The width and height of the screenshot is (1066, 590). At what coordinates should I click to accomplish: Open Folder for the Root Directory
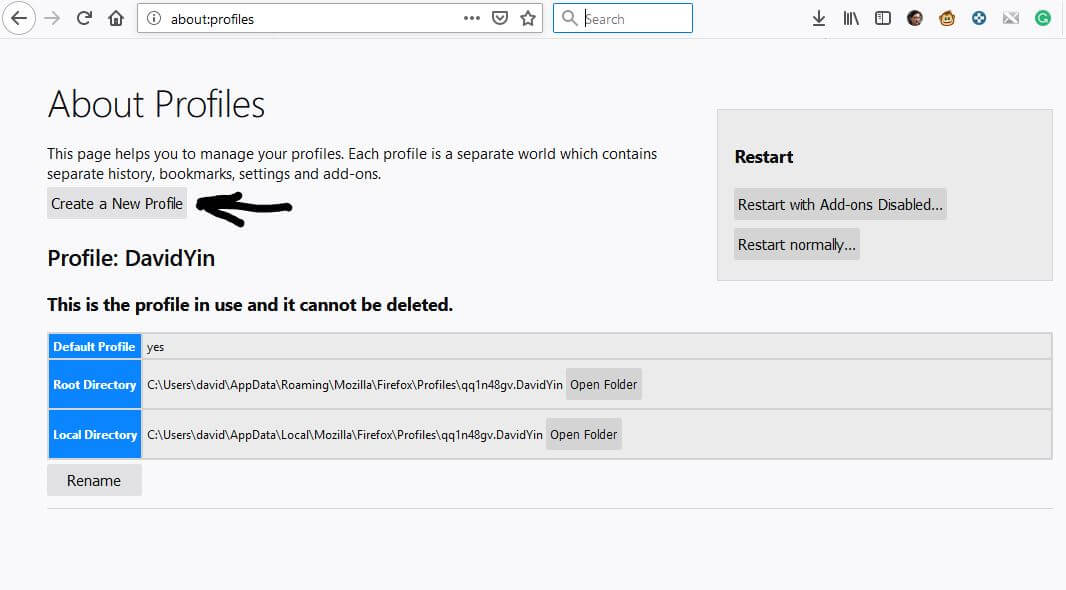(x=603, y=383)
